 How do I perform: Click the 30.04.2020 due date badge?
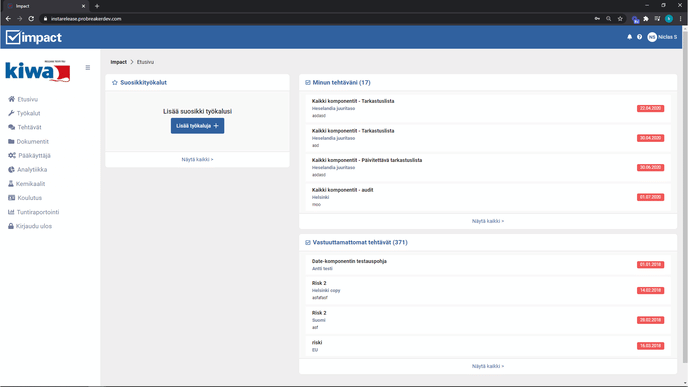pyautogui.click(x=650, y=138)
